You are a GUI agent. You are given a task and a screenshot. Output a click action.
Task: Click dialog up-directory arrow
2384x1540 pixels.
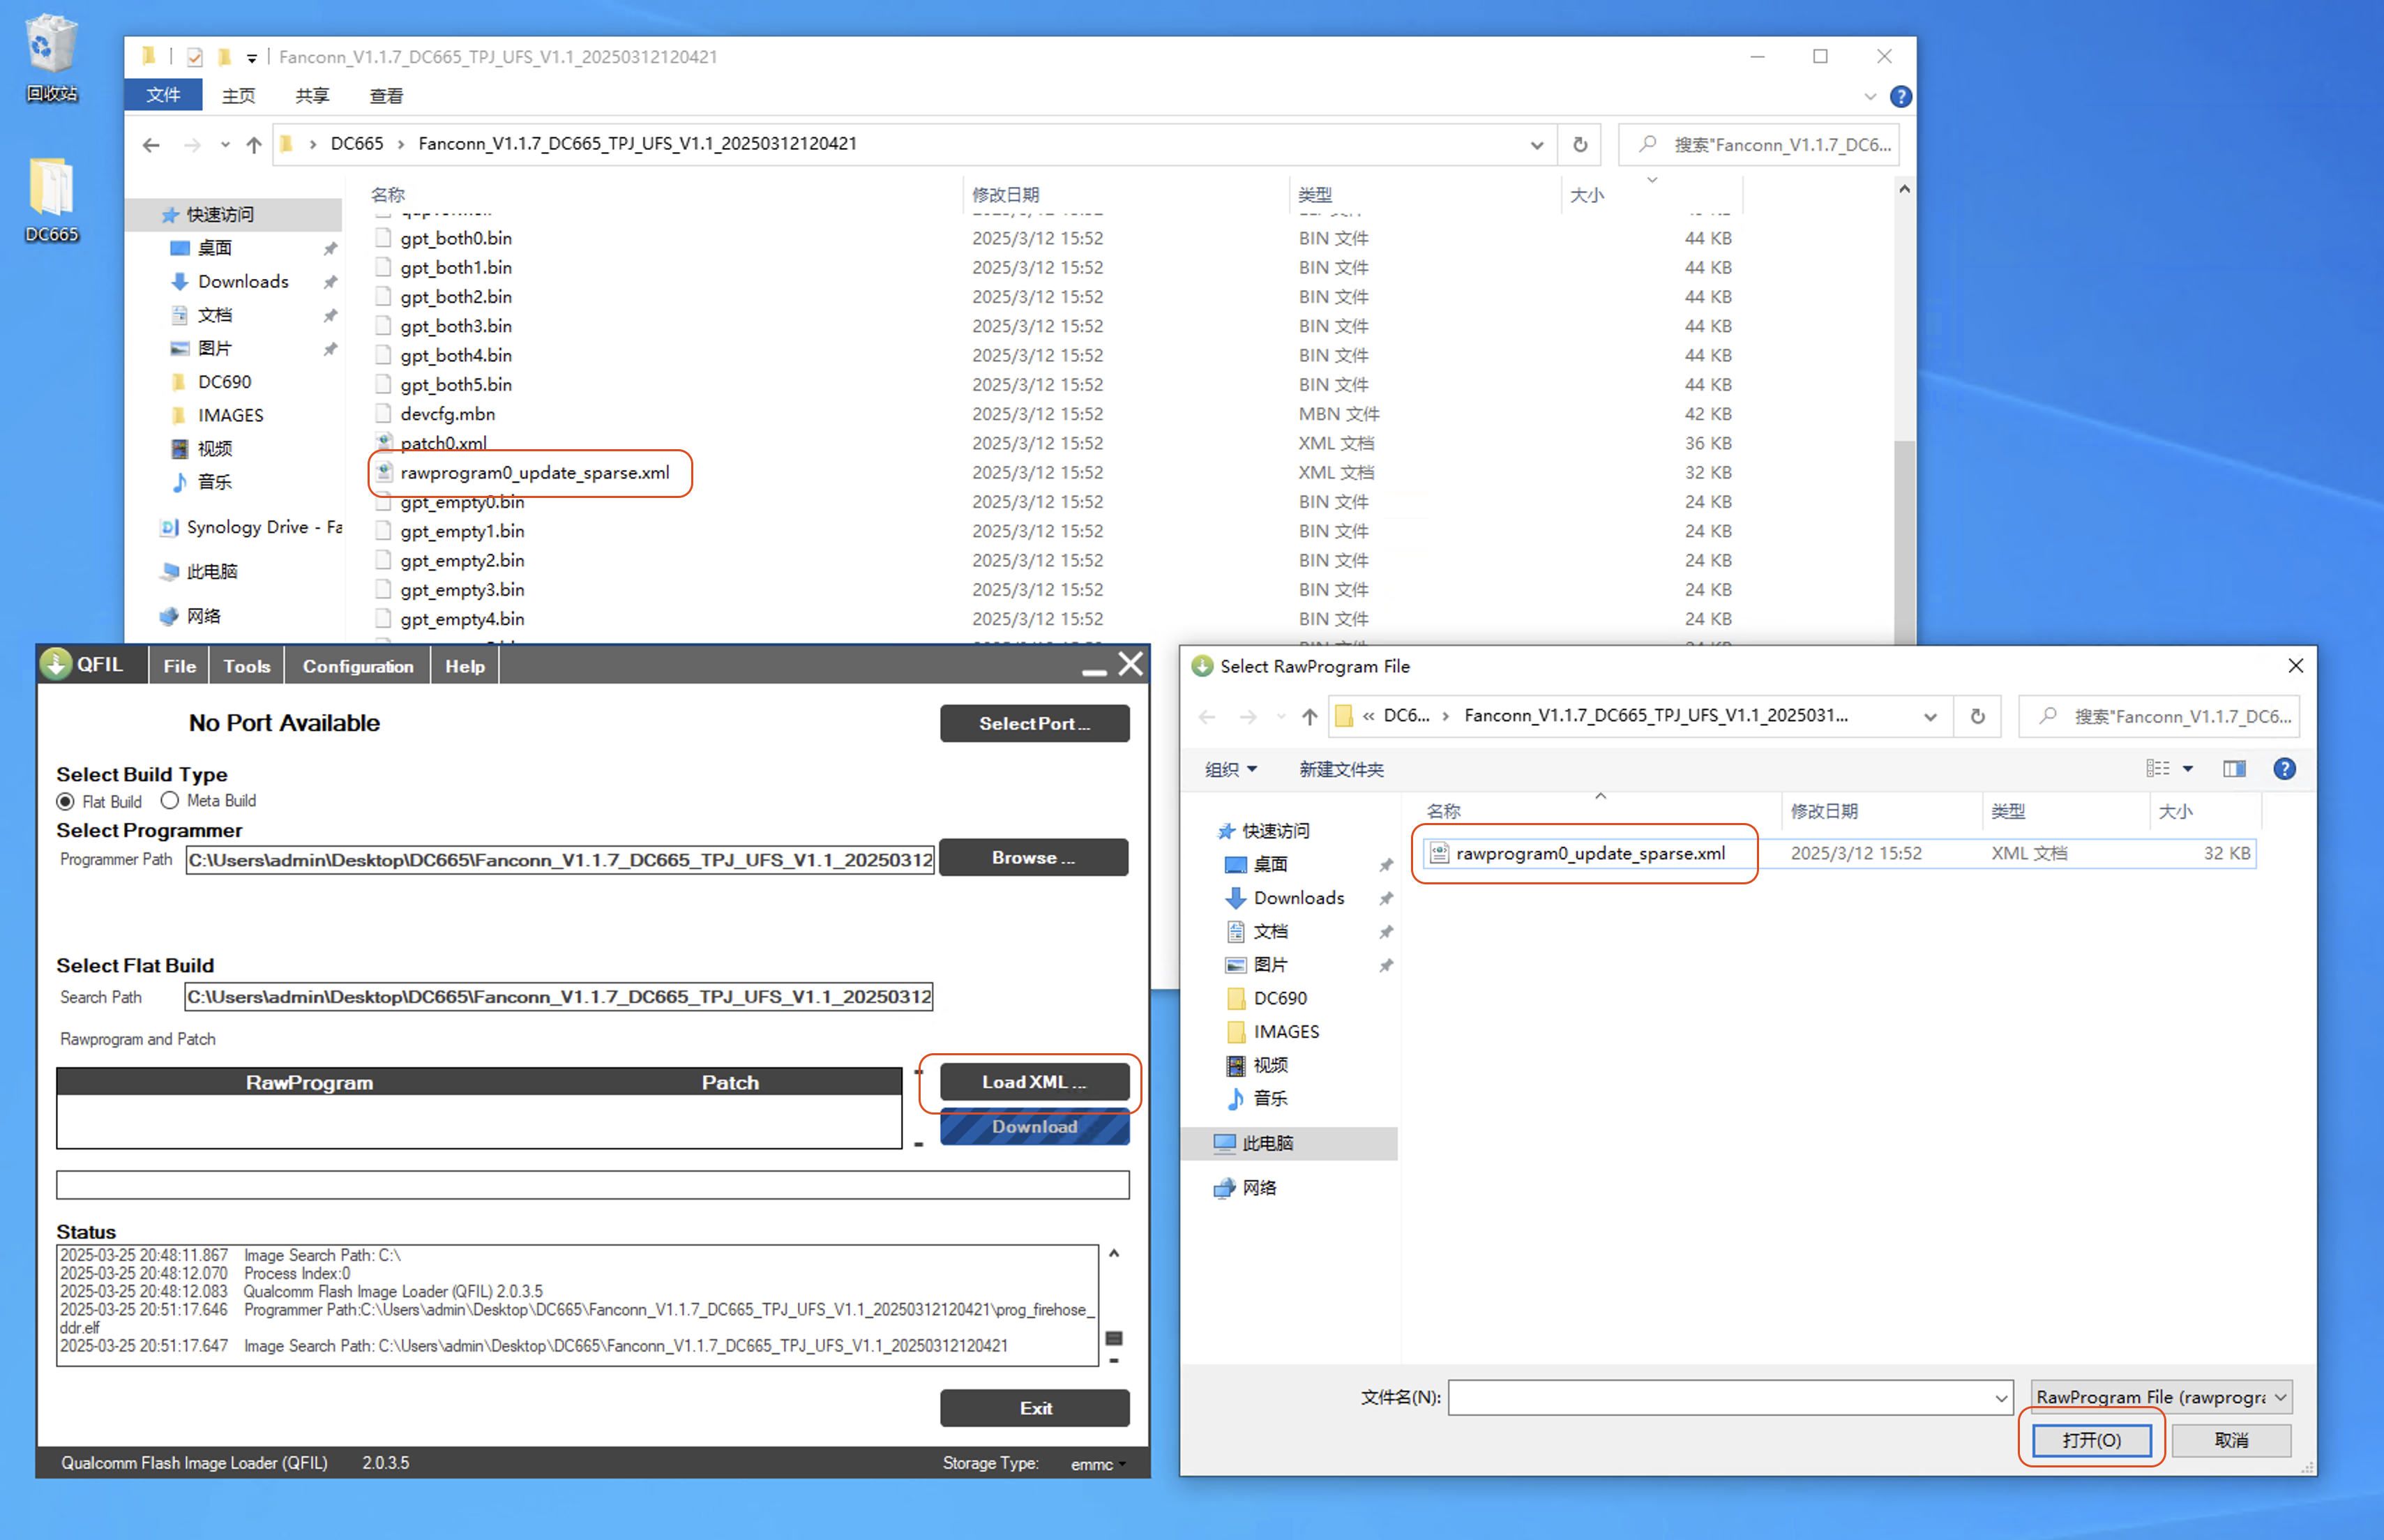click(x=1309, y=716)
